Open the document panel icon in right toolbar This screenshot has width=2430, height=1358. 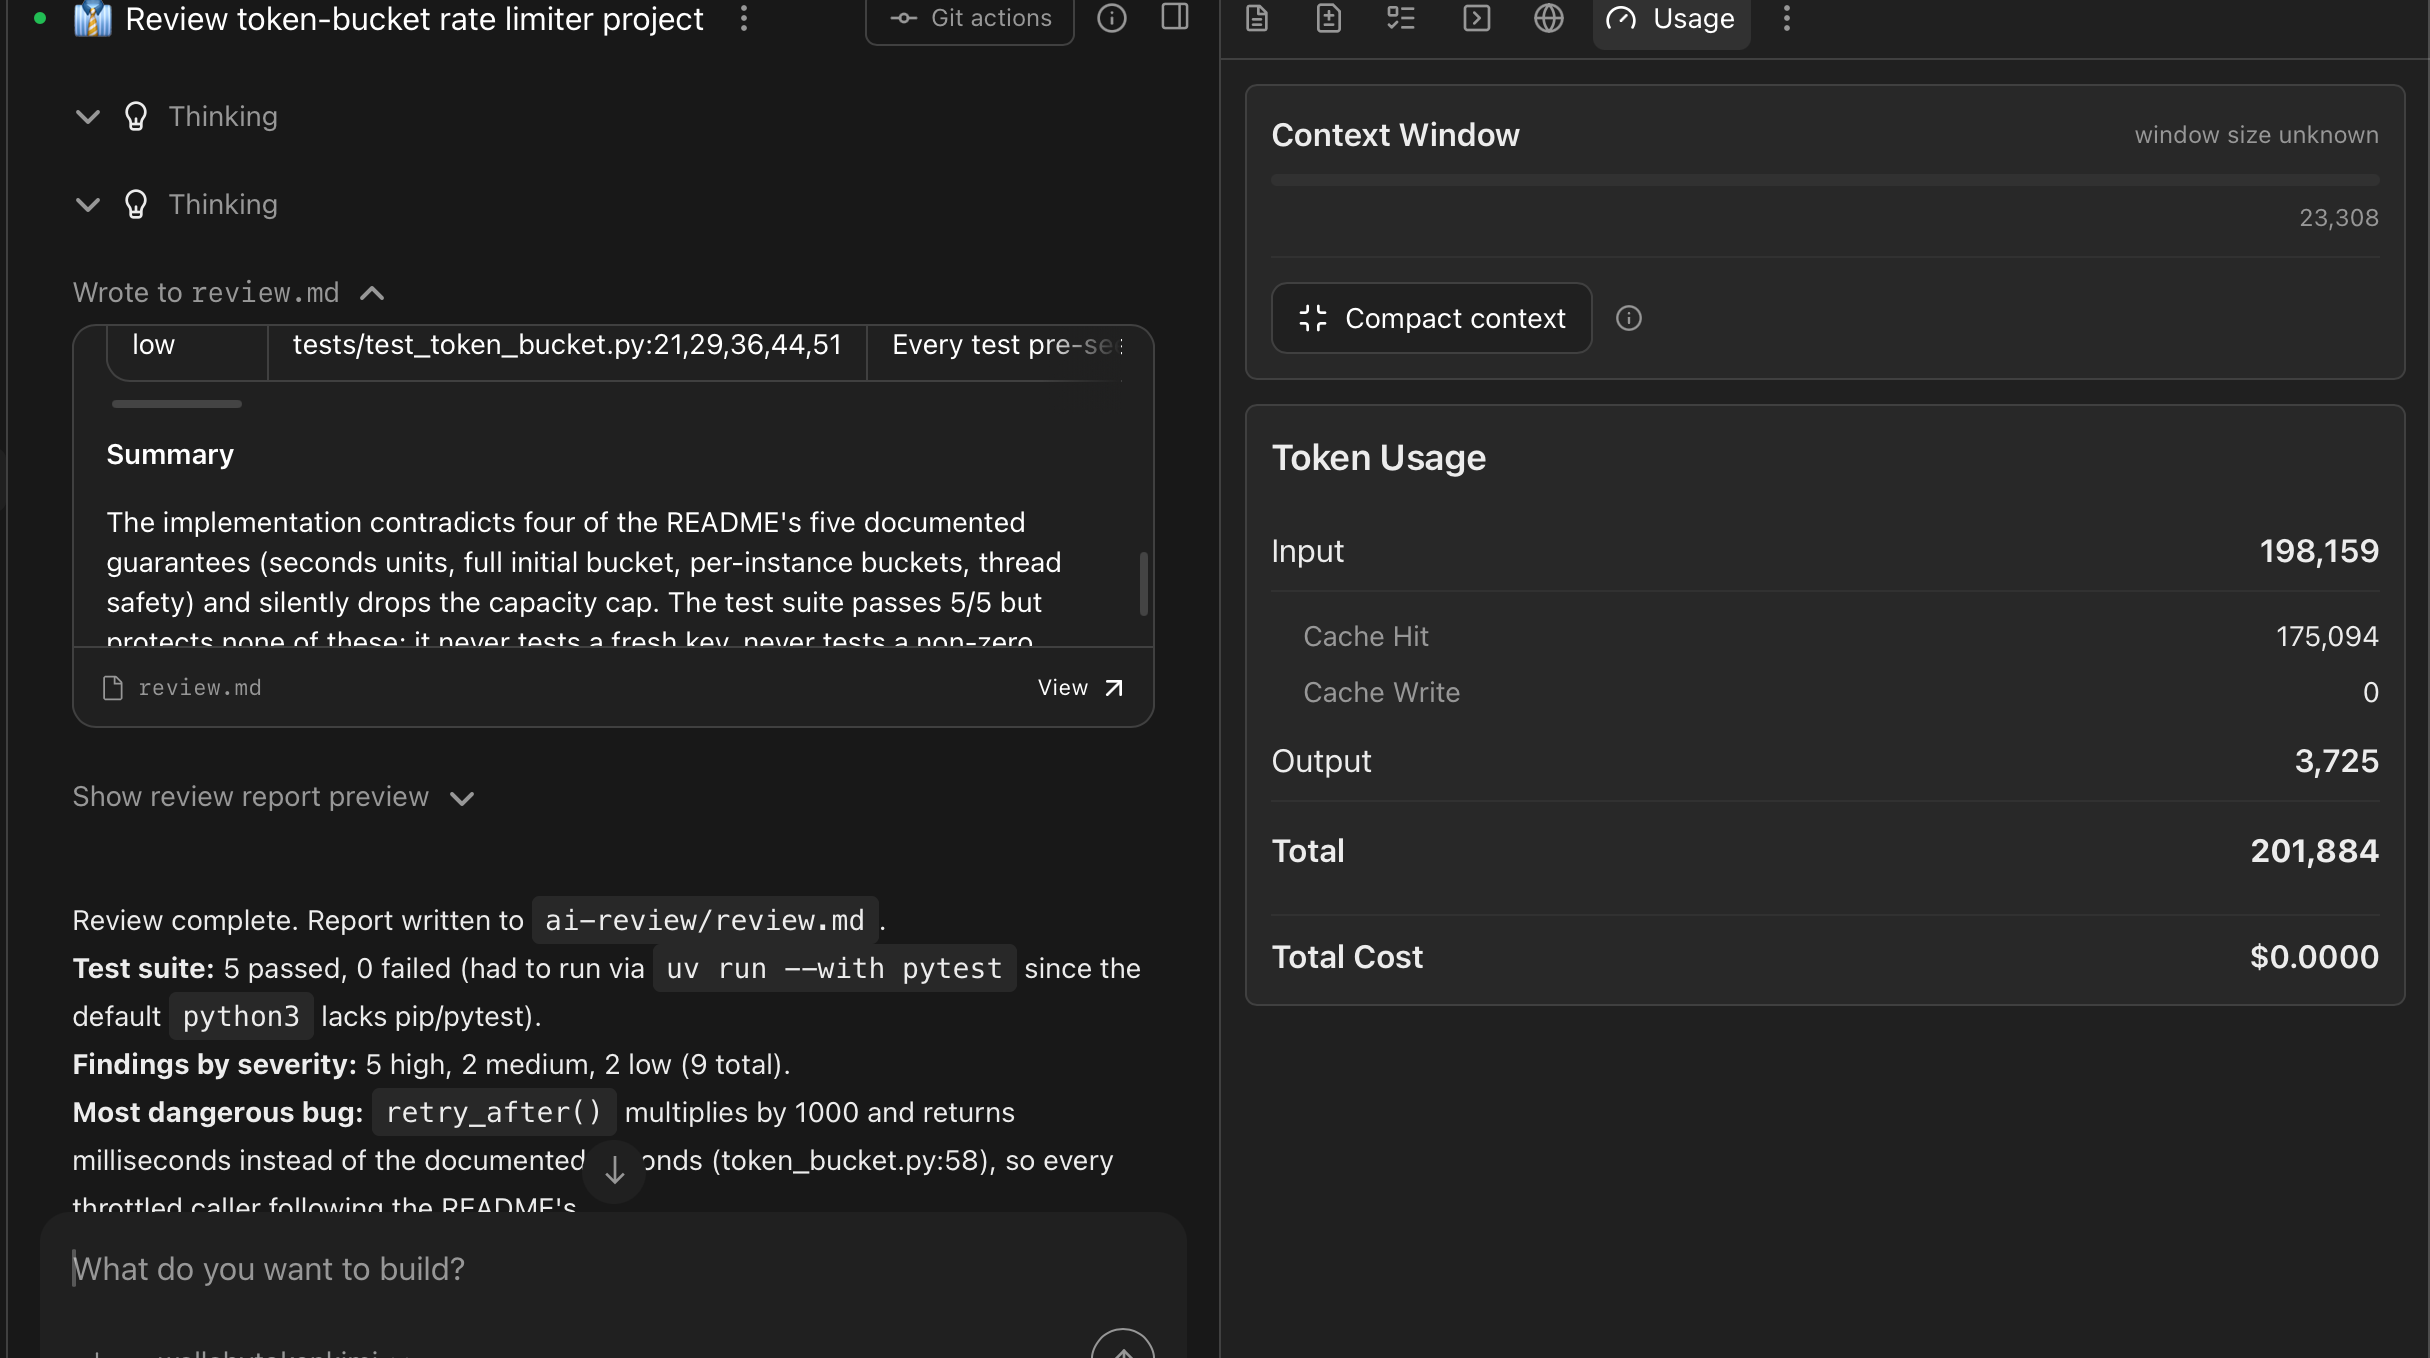tap(1257, 18)
